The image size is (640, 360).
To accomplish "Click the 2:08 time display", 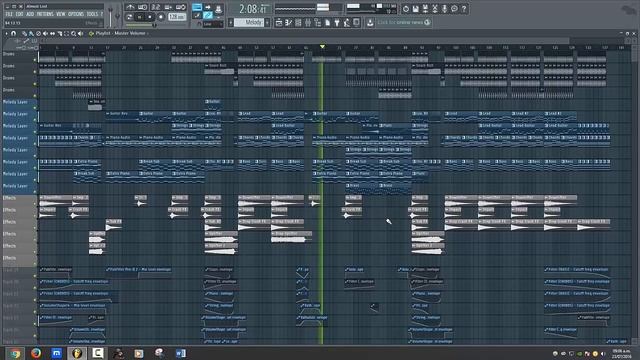I will tap(253, 9).
